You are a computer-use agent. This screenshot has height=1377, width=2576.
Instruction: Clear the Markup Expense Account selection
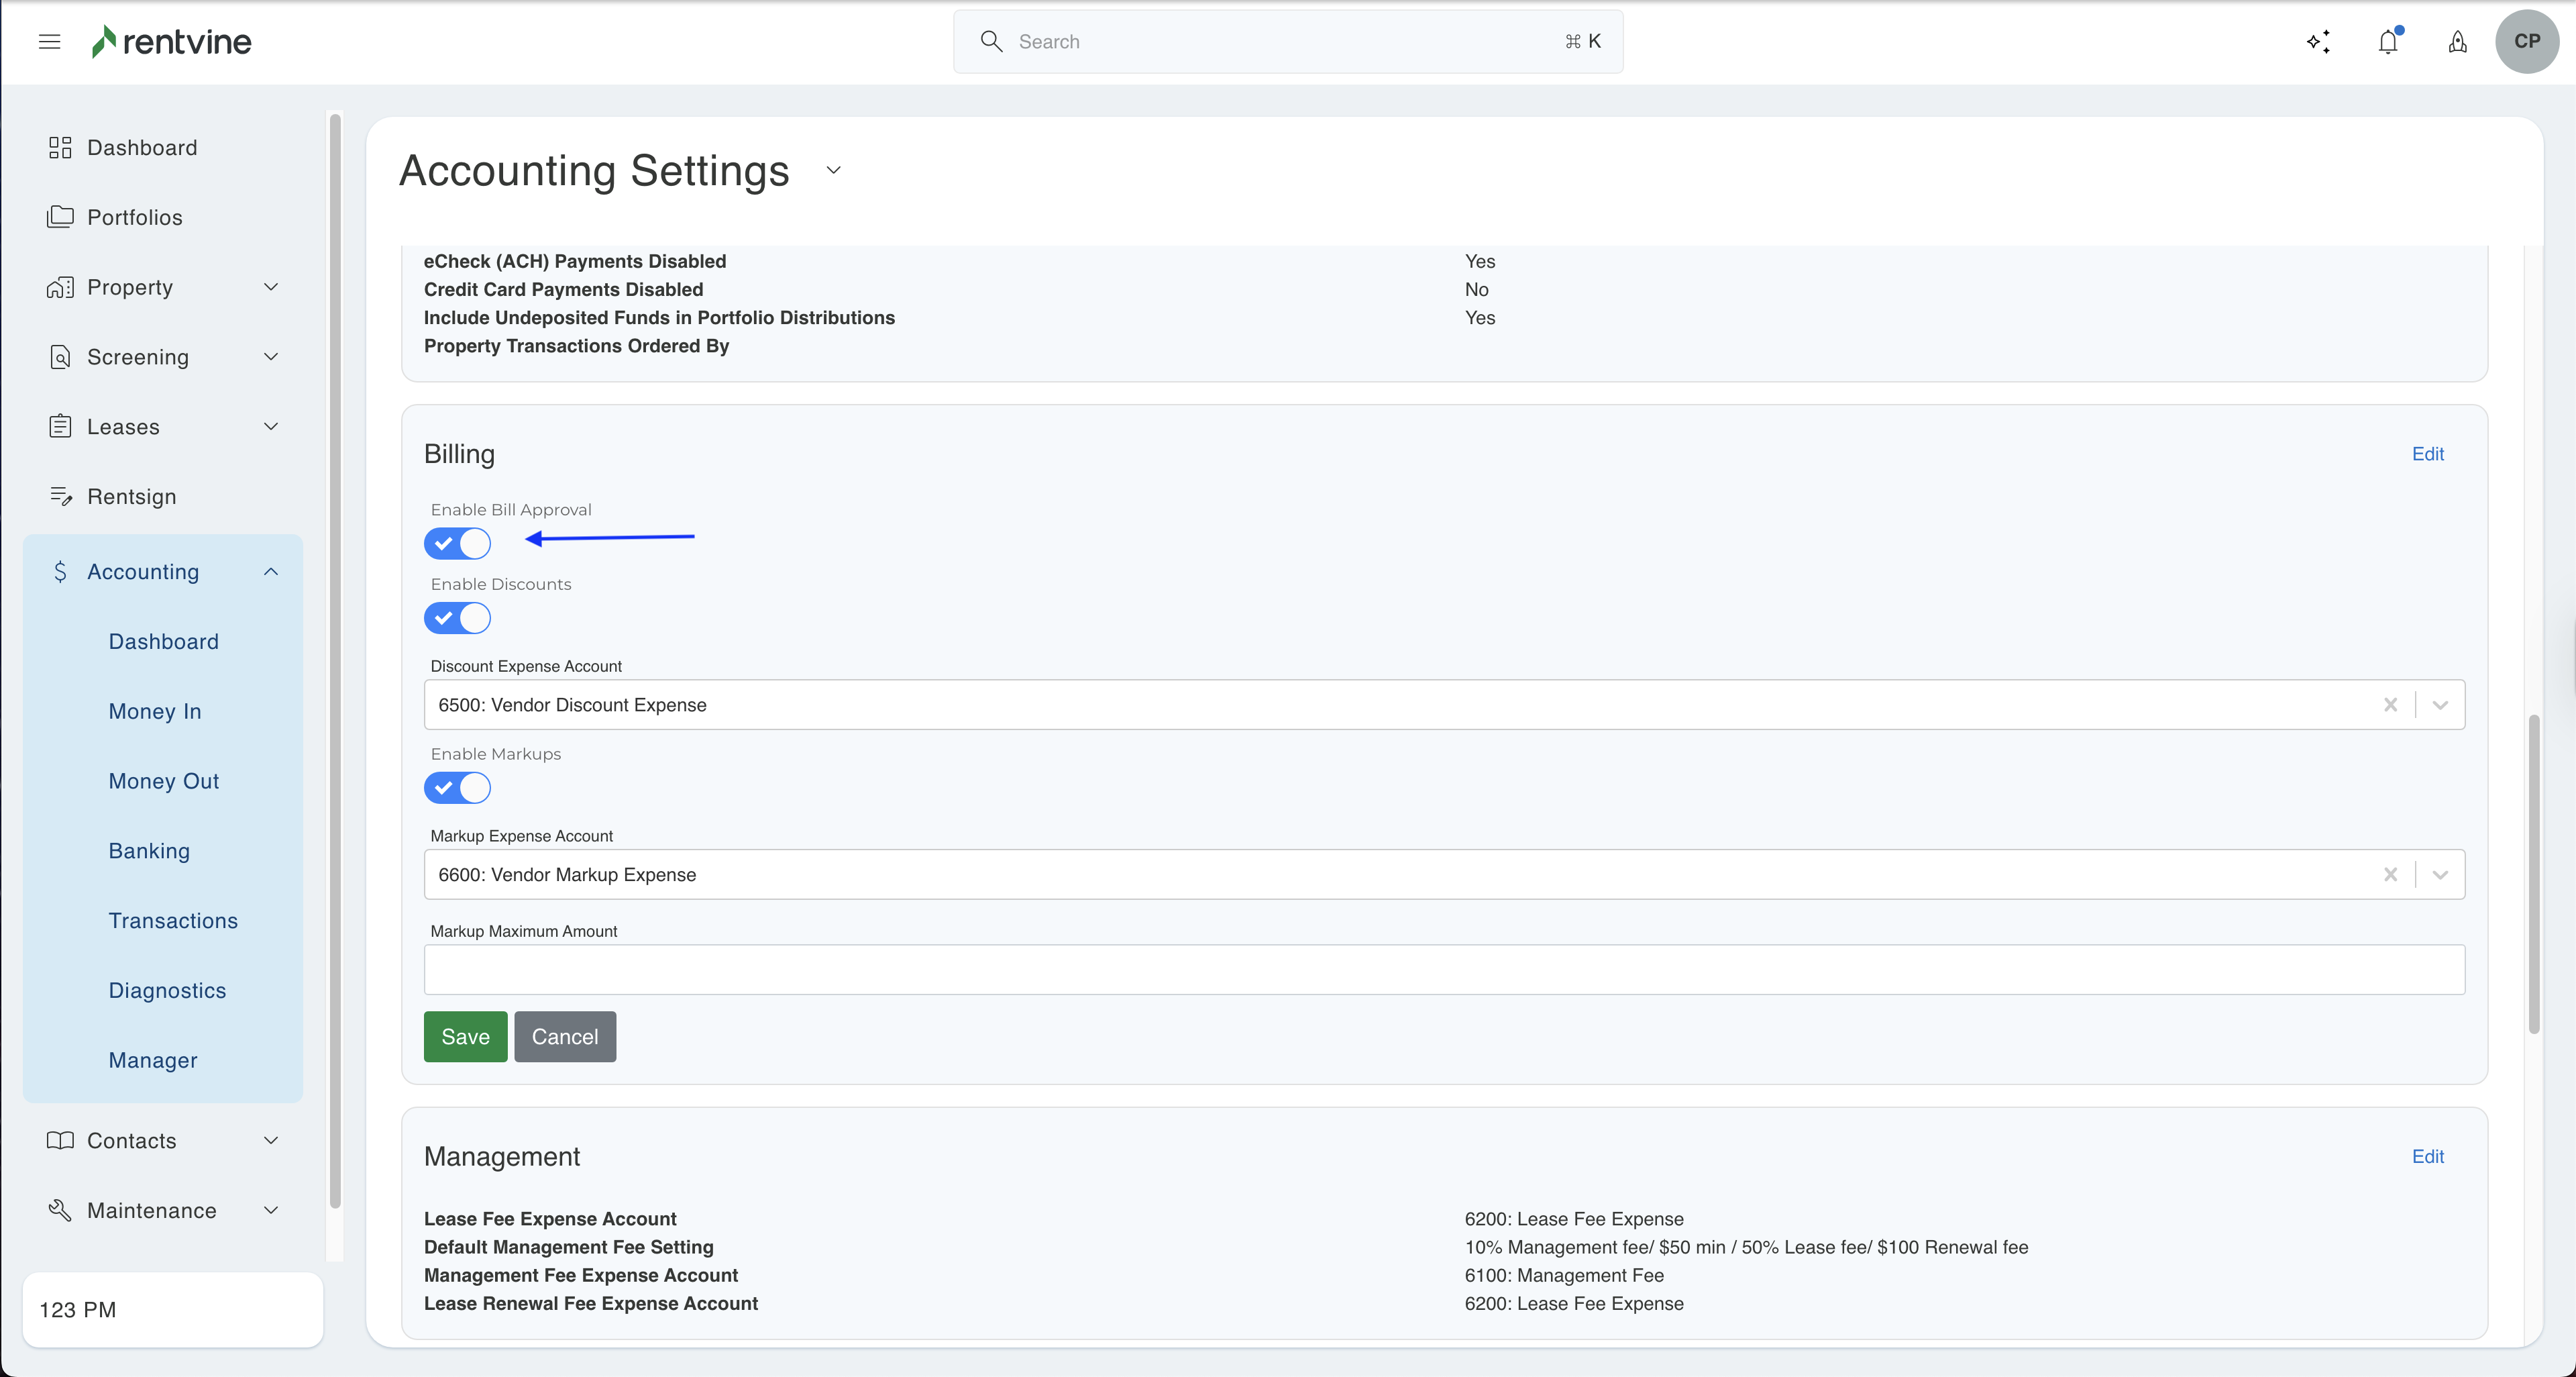point(2390,875)
